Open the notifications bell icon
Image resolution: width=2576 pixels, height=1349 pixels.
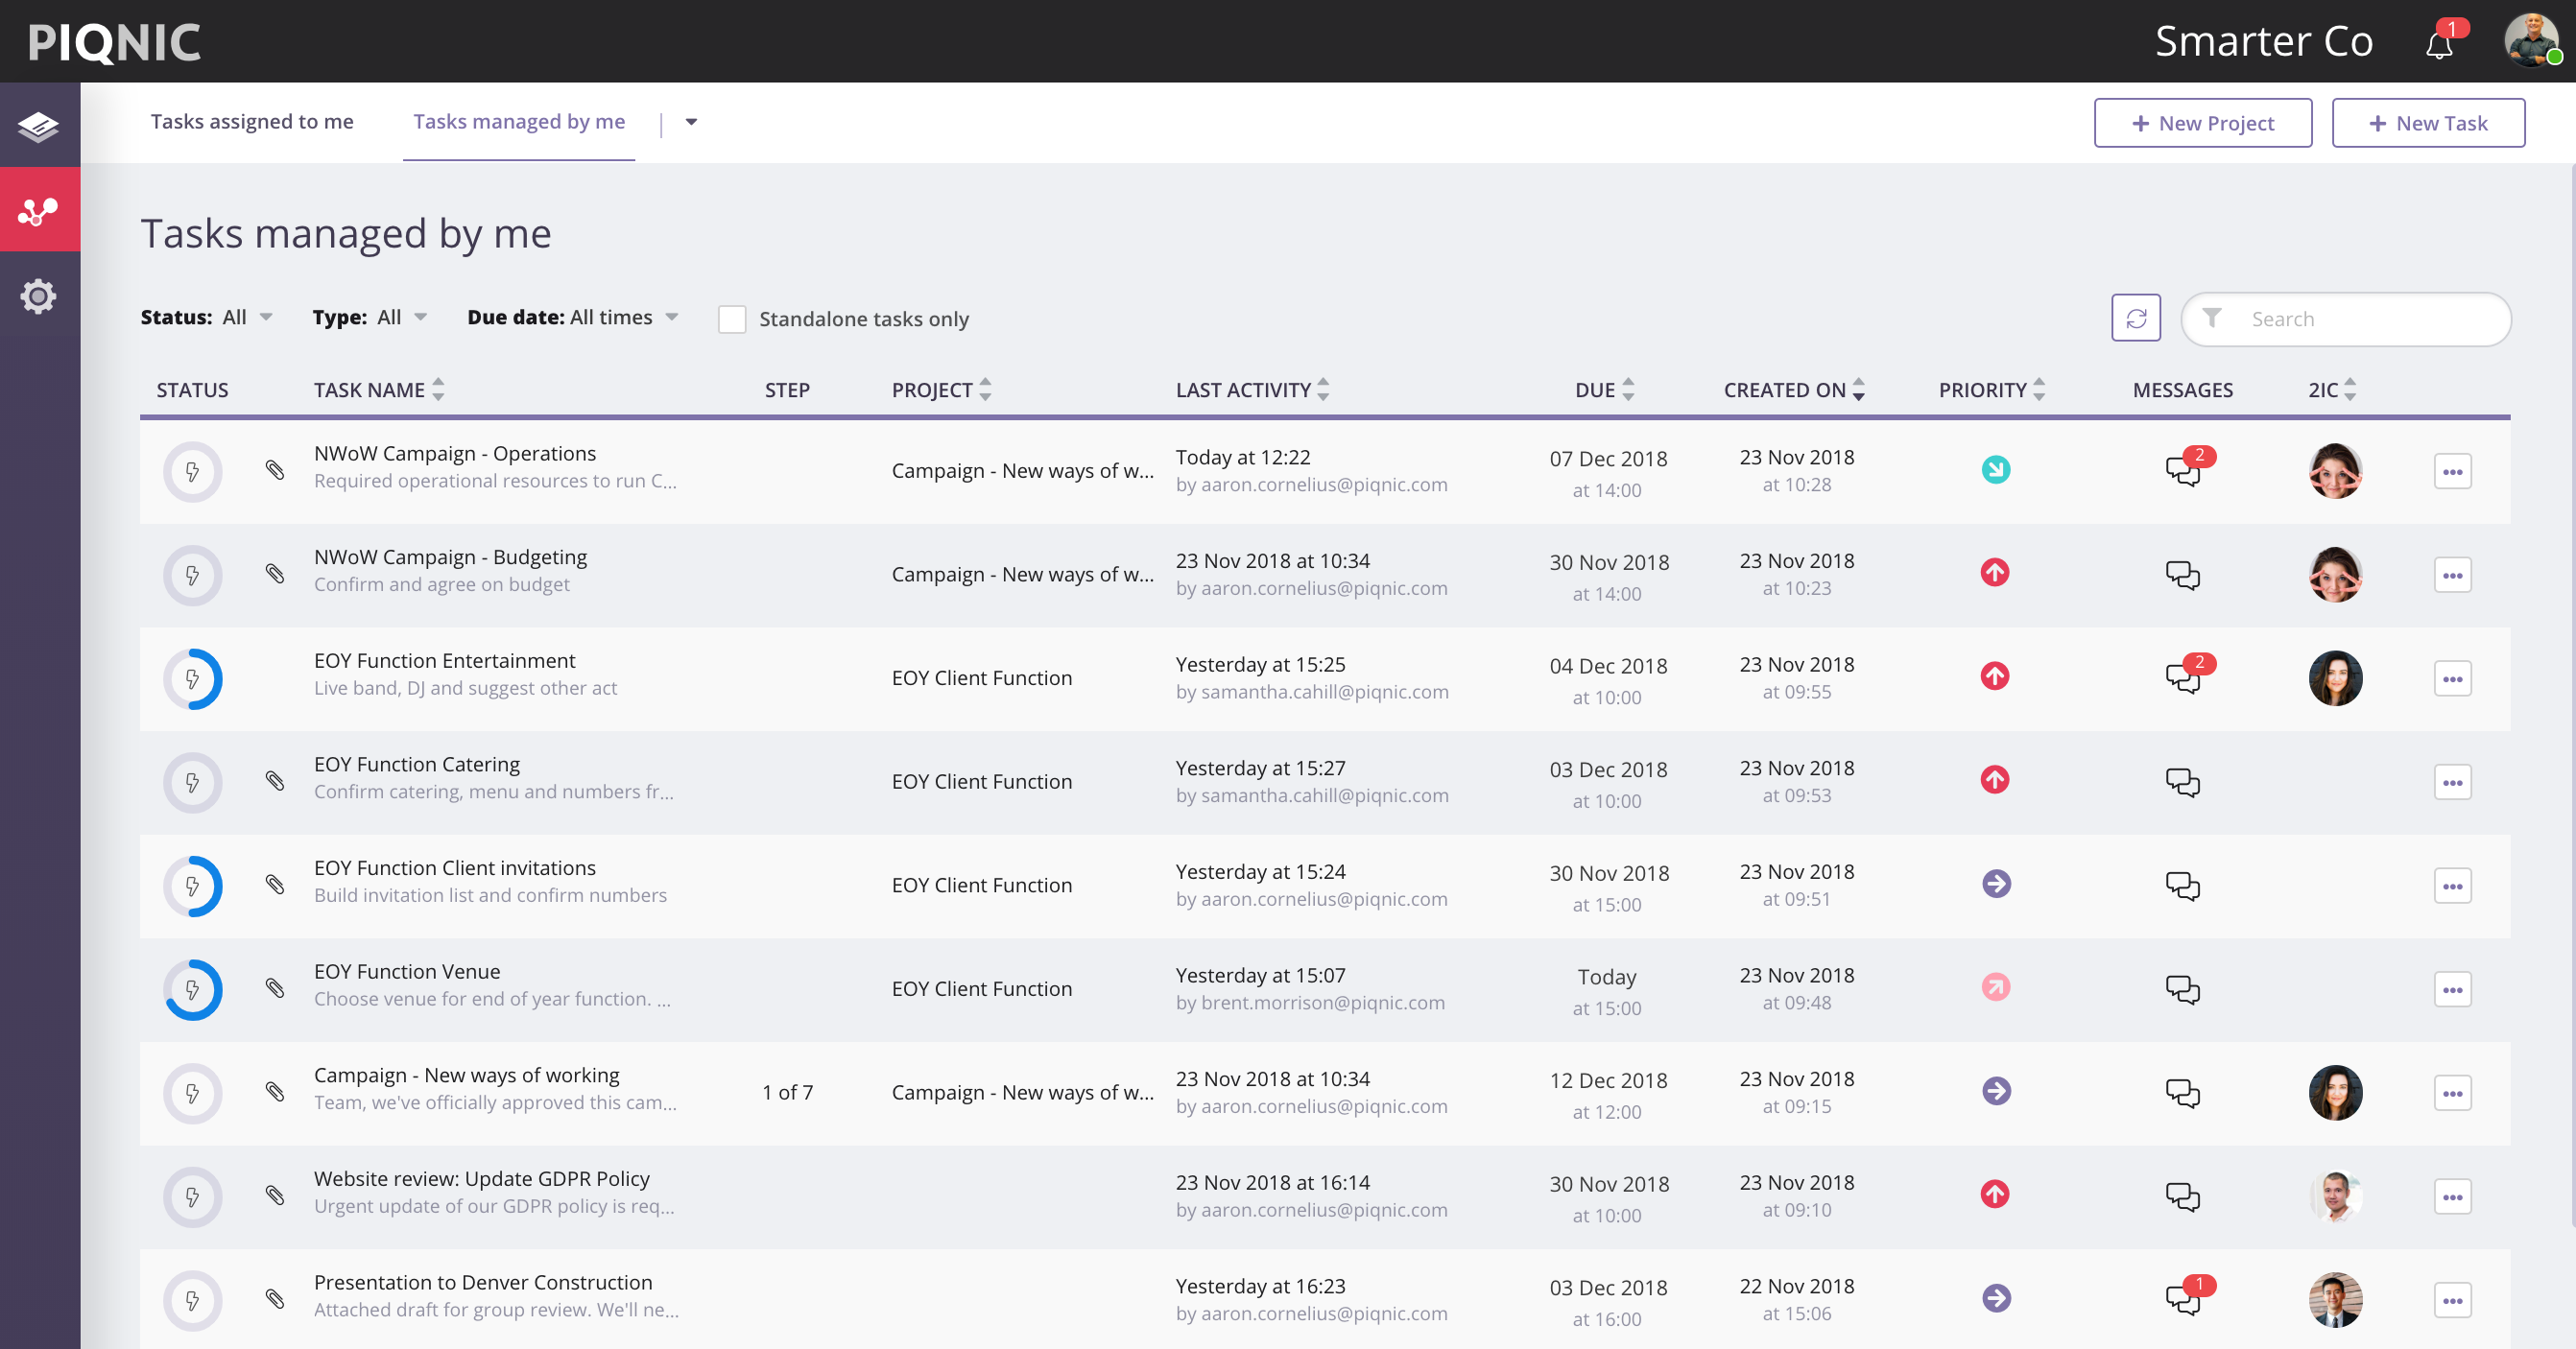tap(2440, 44)
